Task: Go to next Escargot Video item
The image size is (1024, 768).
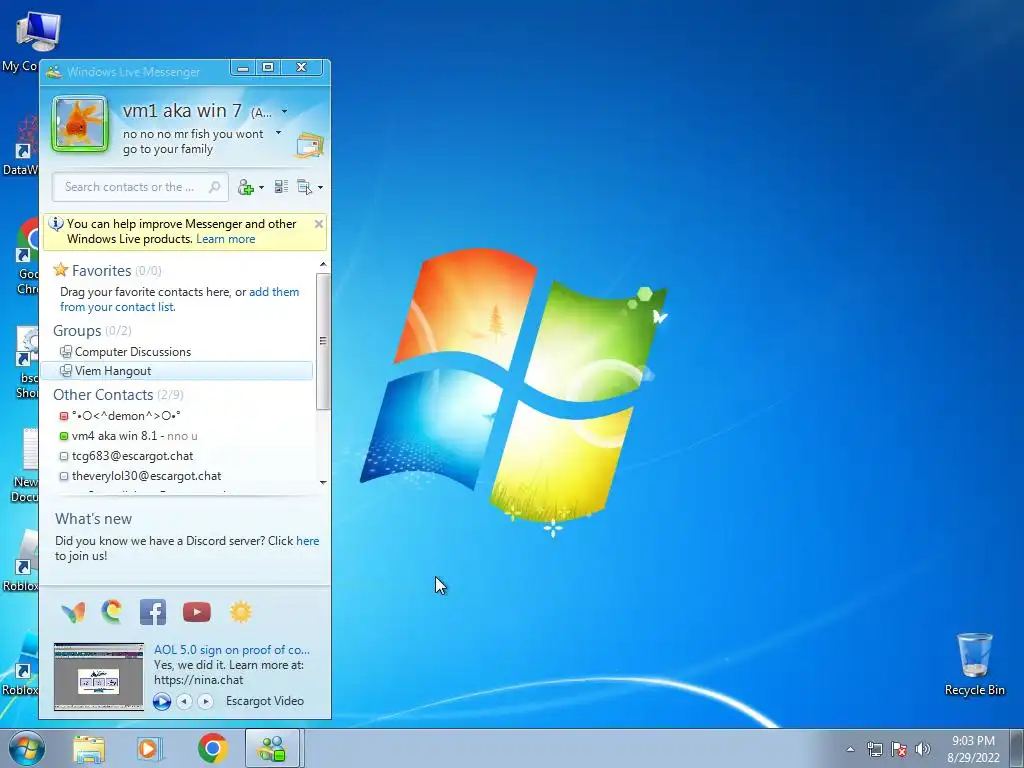Action: click(205, 701)
